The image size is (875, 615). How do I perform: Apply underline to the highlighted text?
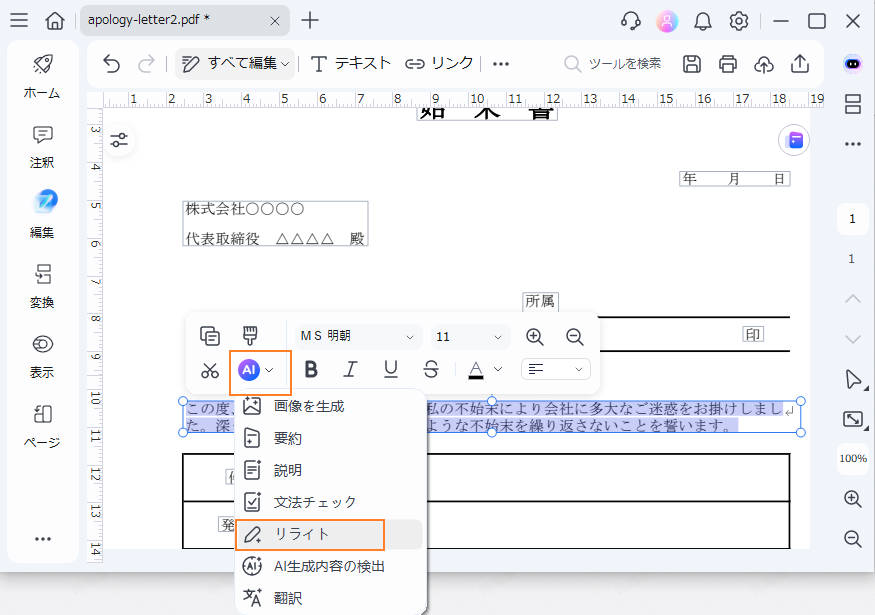point(390,369)
